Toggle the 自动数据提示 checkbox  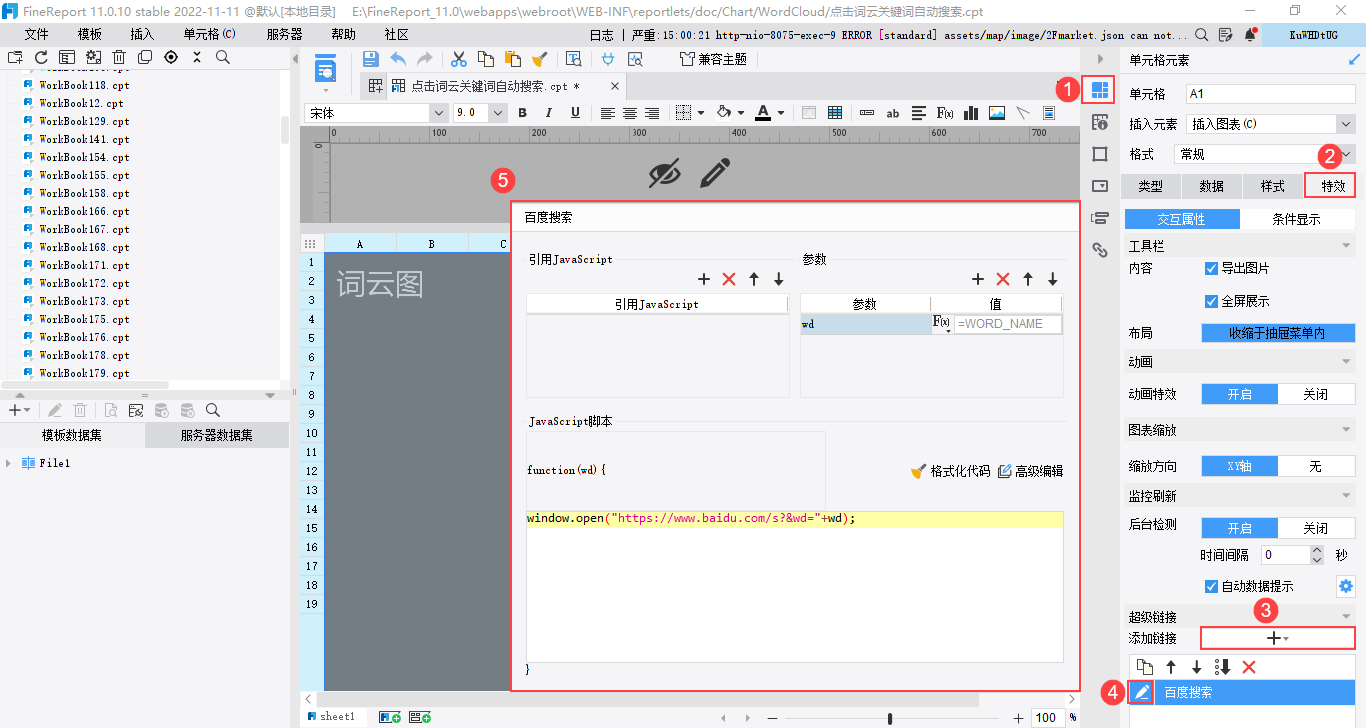pos(1212,587)
